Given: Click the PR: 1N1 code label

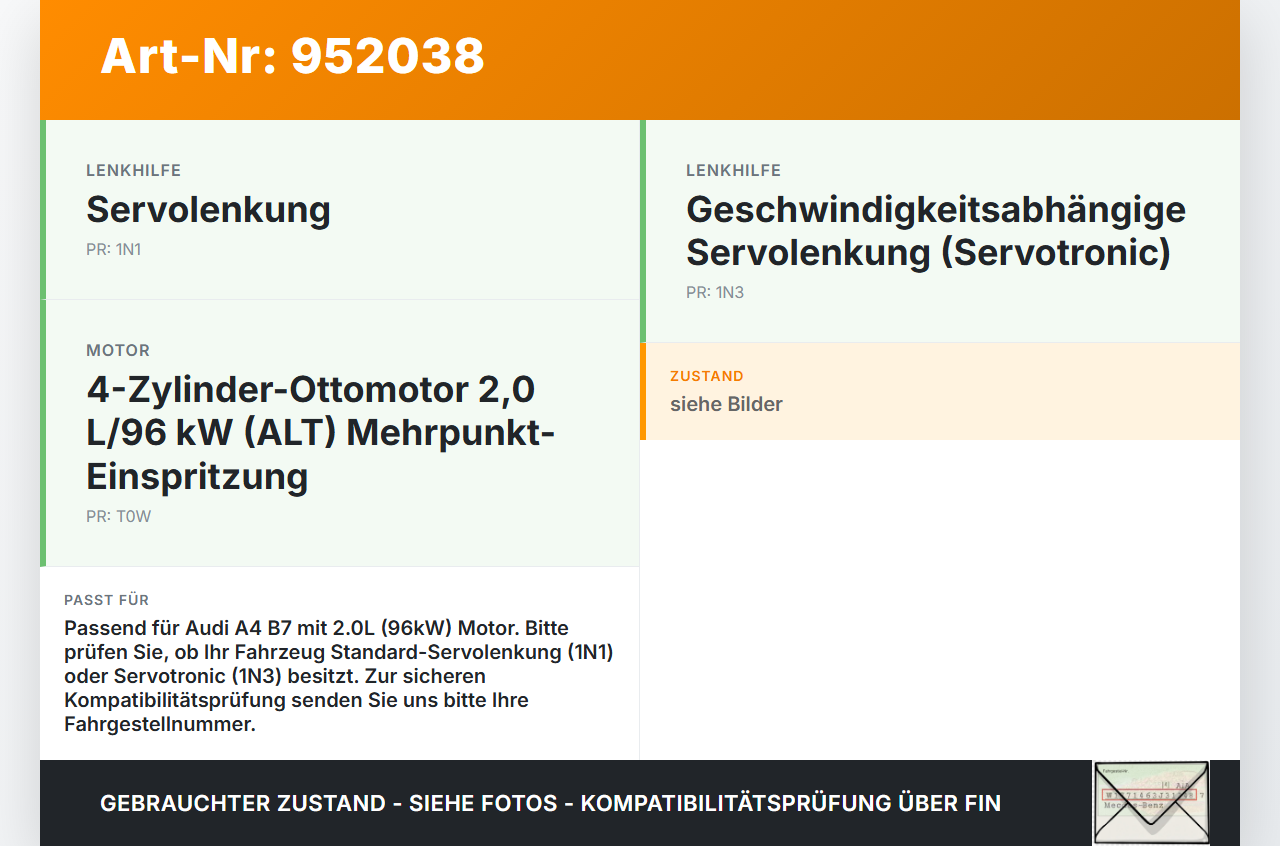Looking at the screenshot, I should [113, 250].
